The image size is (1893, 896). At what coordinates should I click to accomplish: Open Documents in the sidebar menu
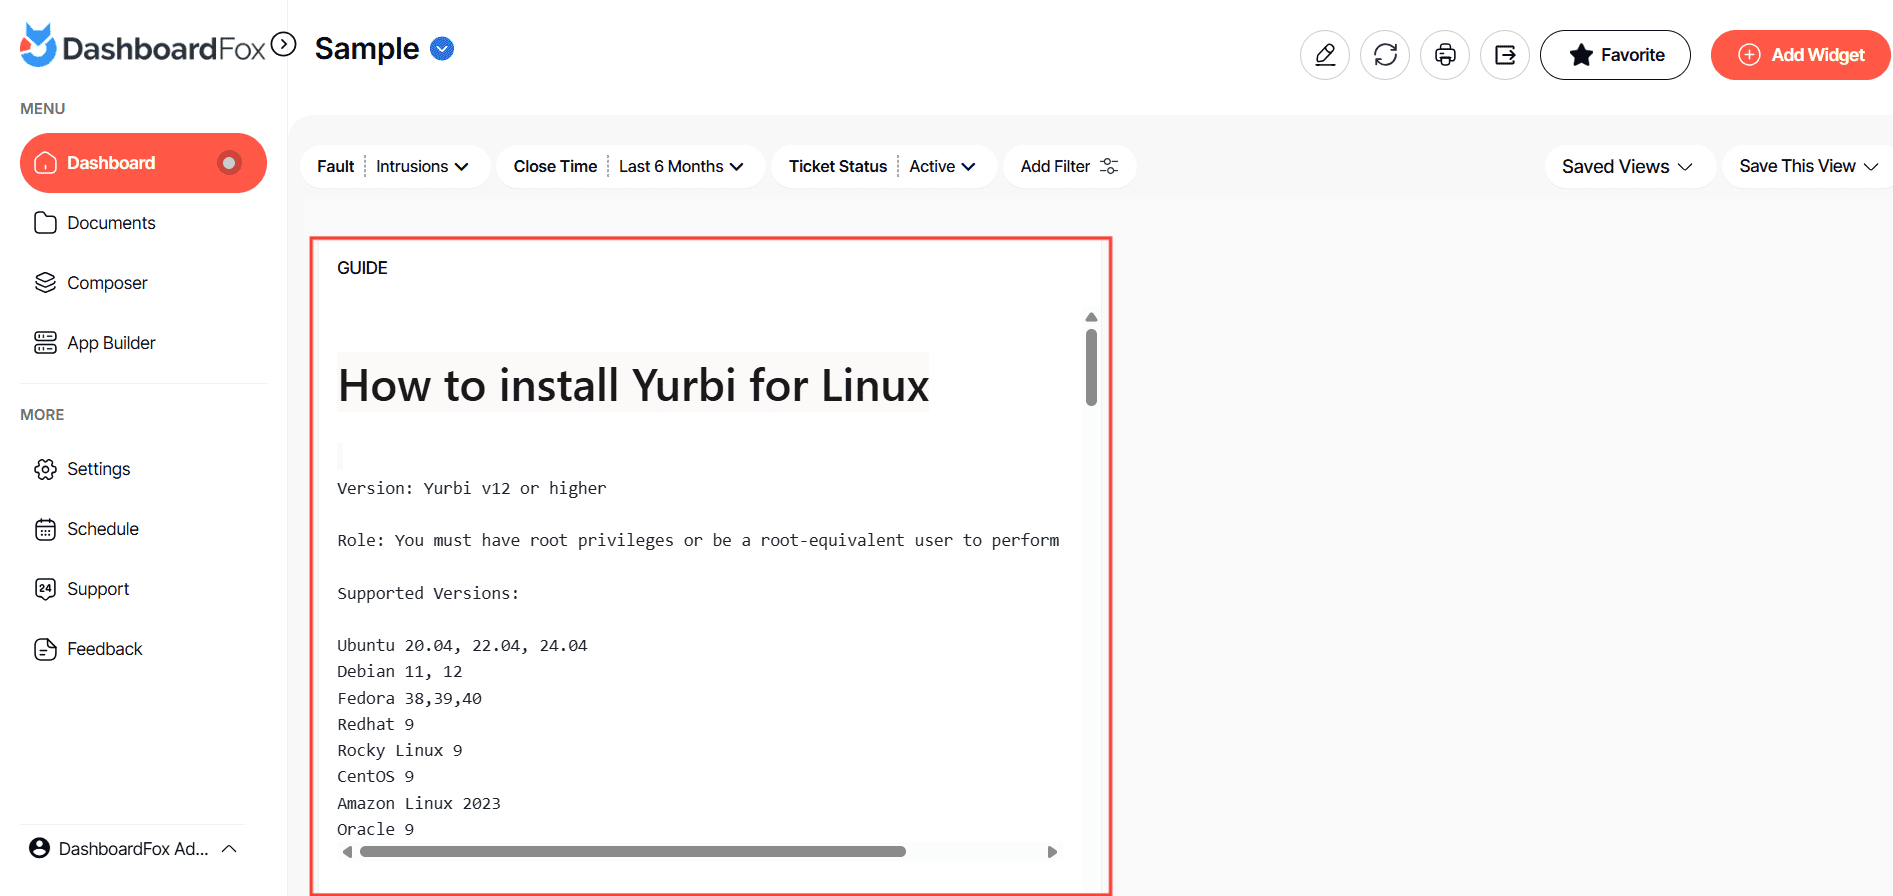click(111, 223)
